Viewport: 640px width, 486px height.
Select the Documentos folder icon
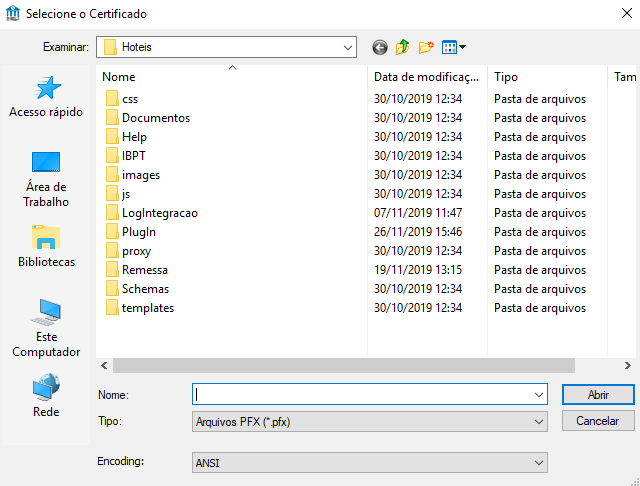tap(112, 118)
